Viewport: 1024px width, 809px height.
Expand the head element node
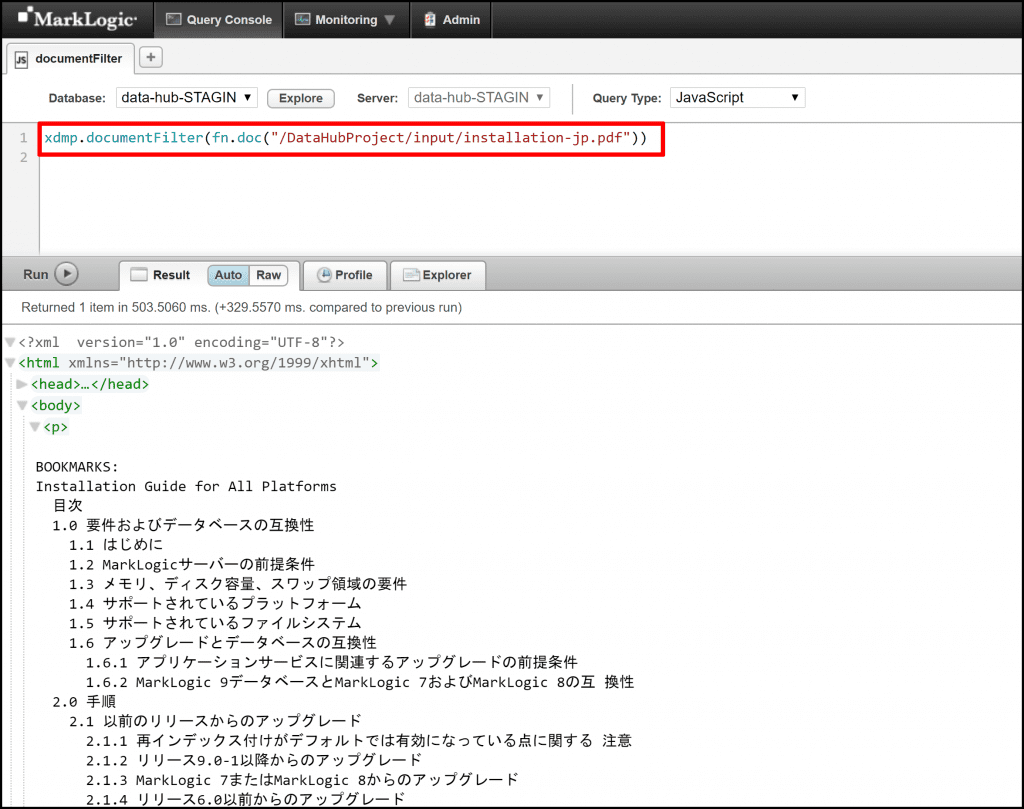22,384
